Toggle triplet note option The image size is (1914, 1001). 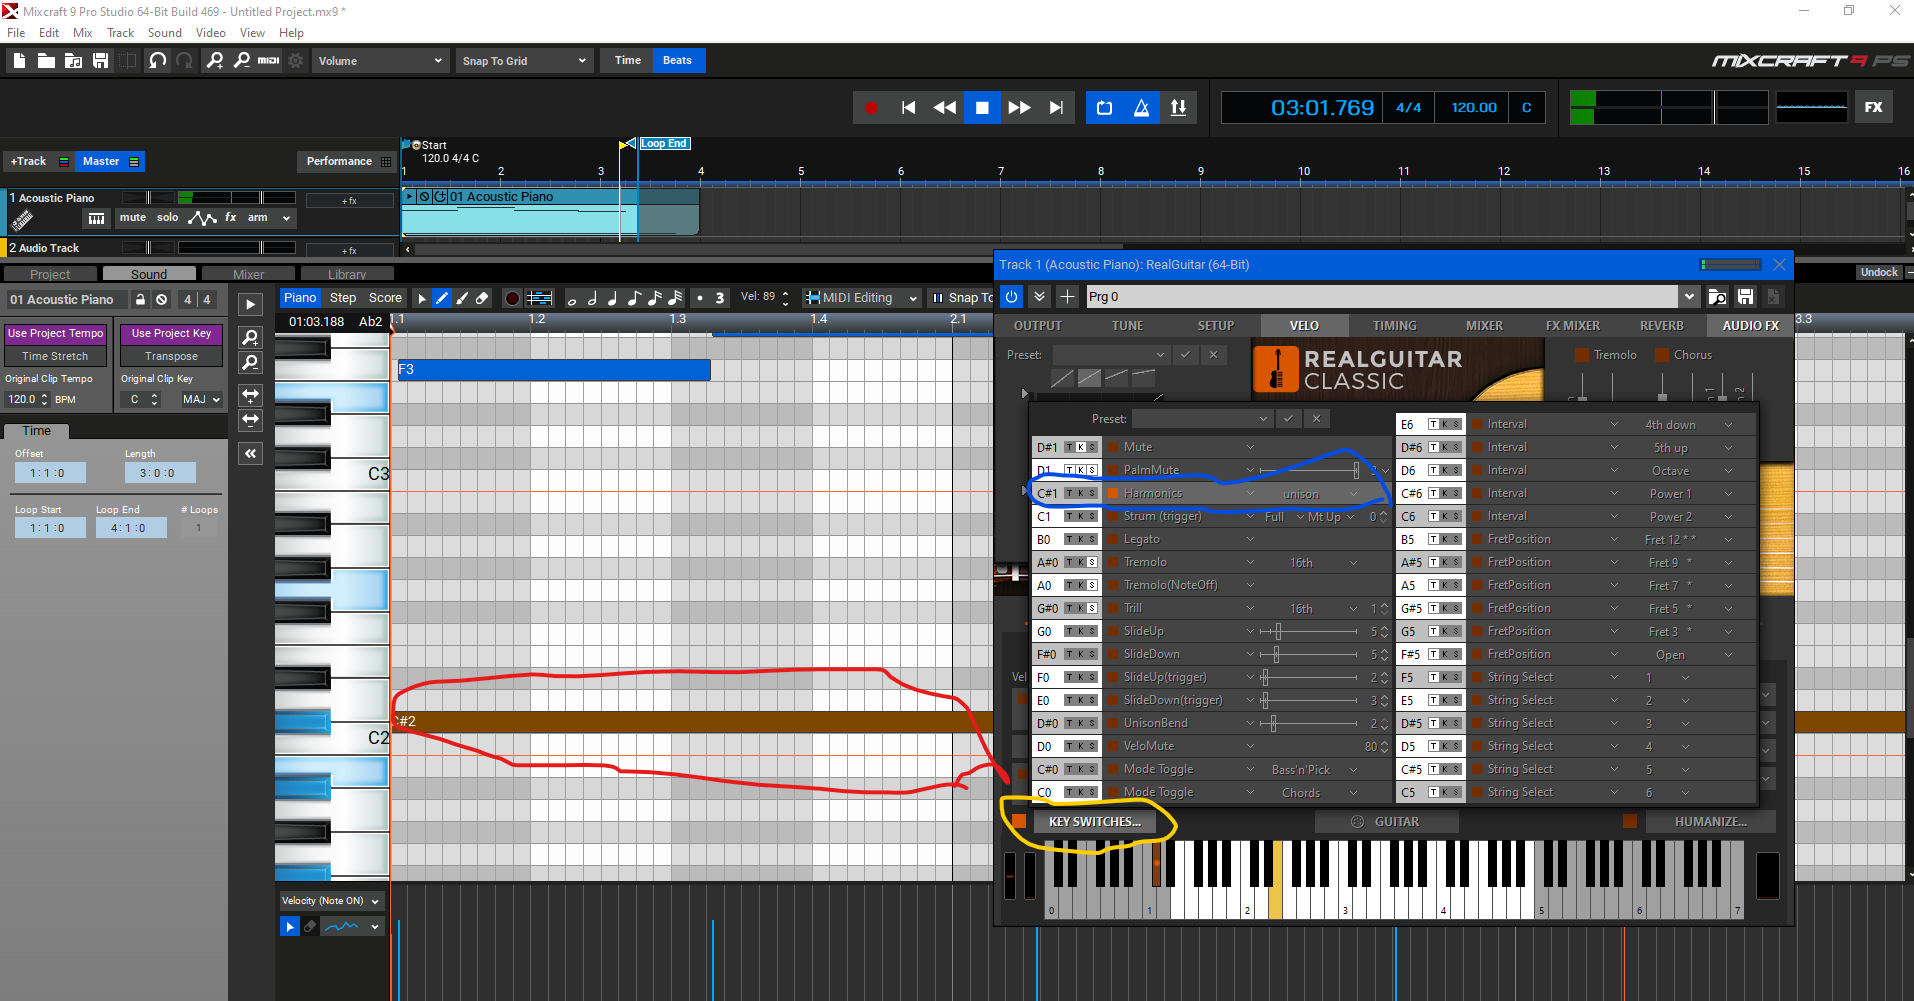[x=719, y=298]
